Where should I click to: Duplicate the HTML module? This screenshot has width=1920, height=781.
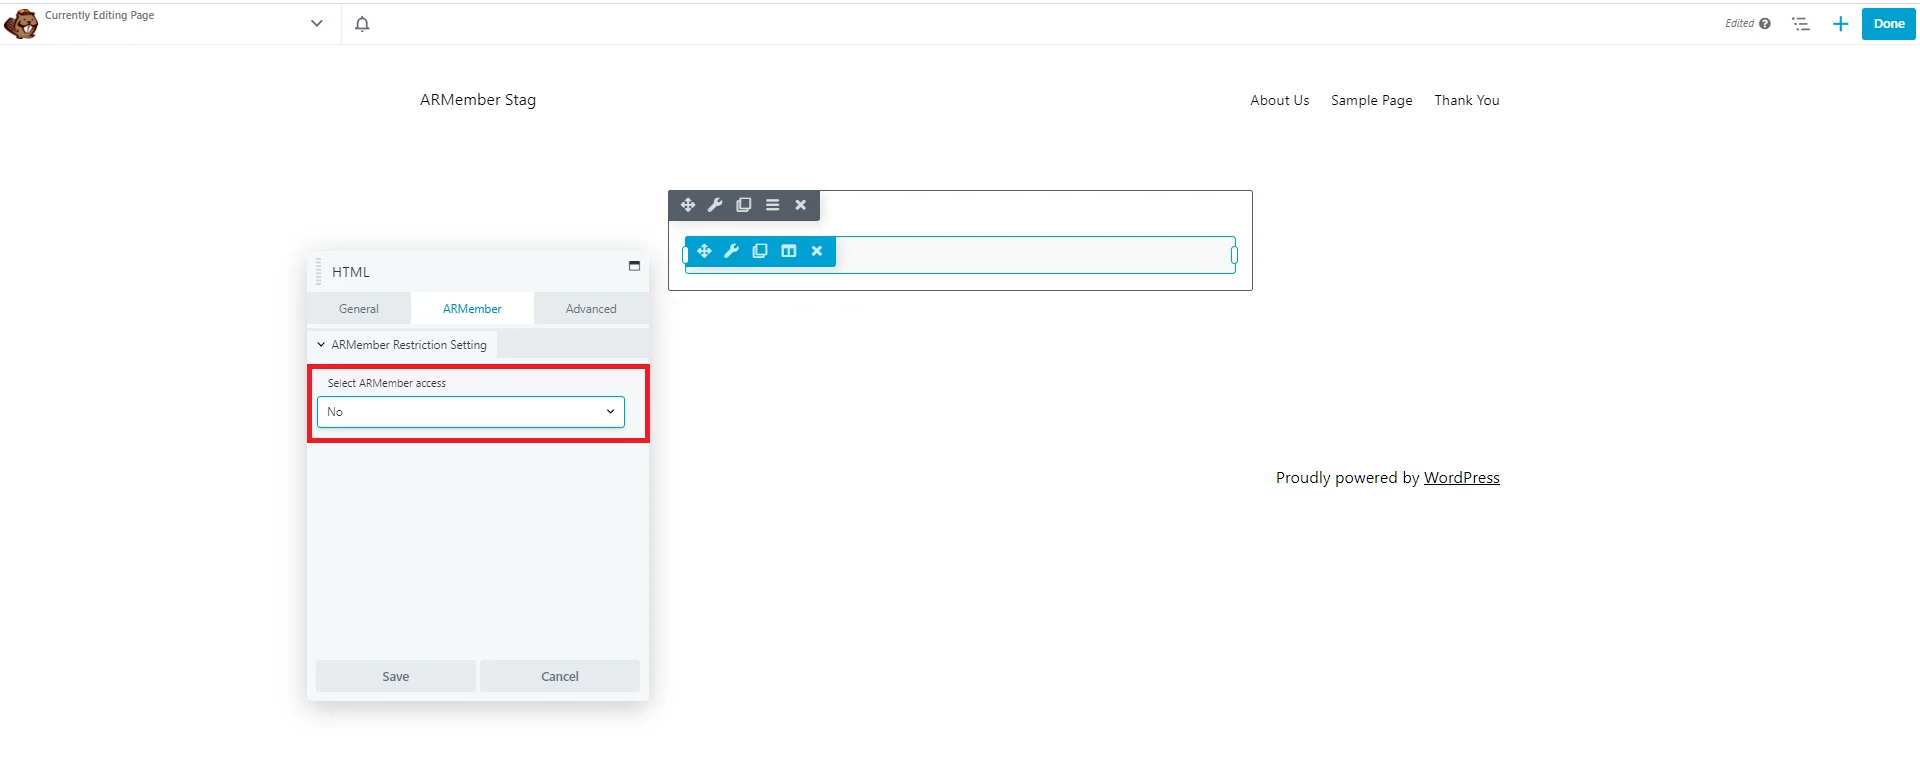[760, 251]
